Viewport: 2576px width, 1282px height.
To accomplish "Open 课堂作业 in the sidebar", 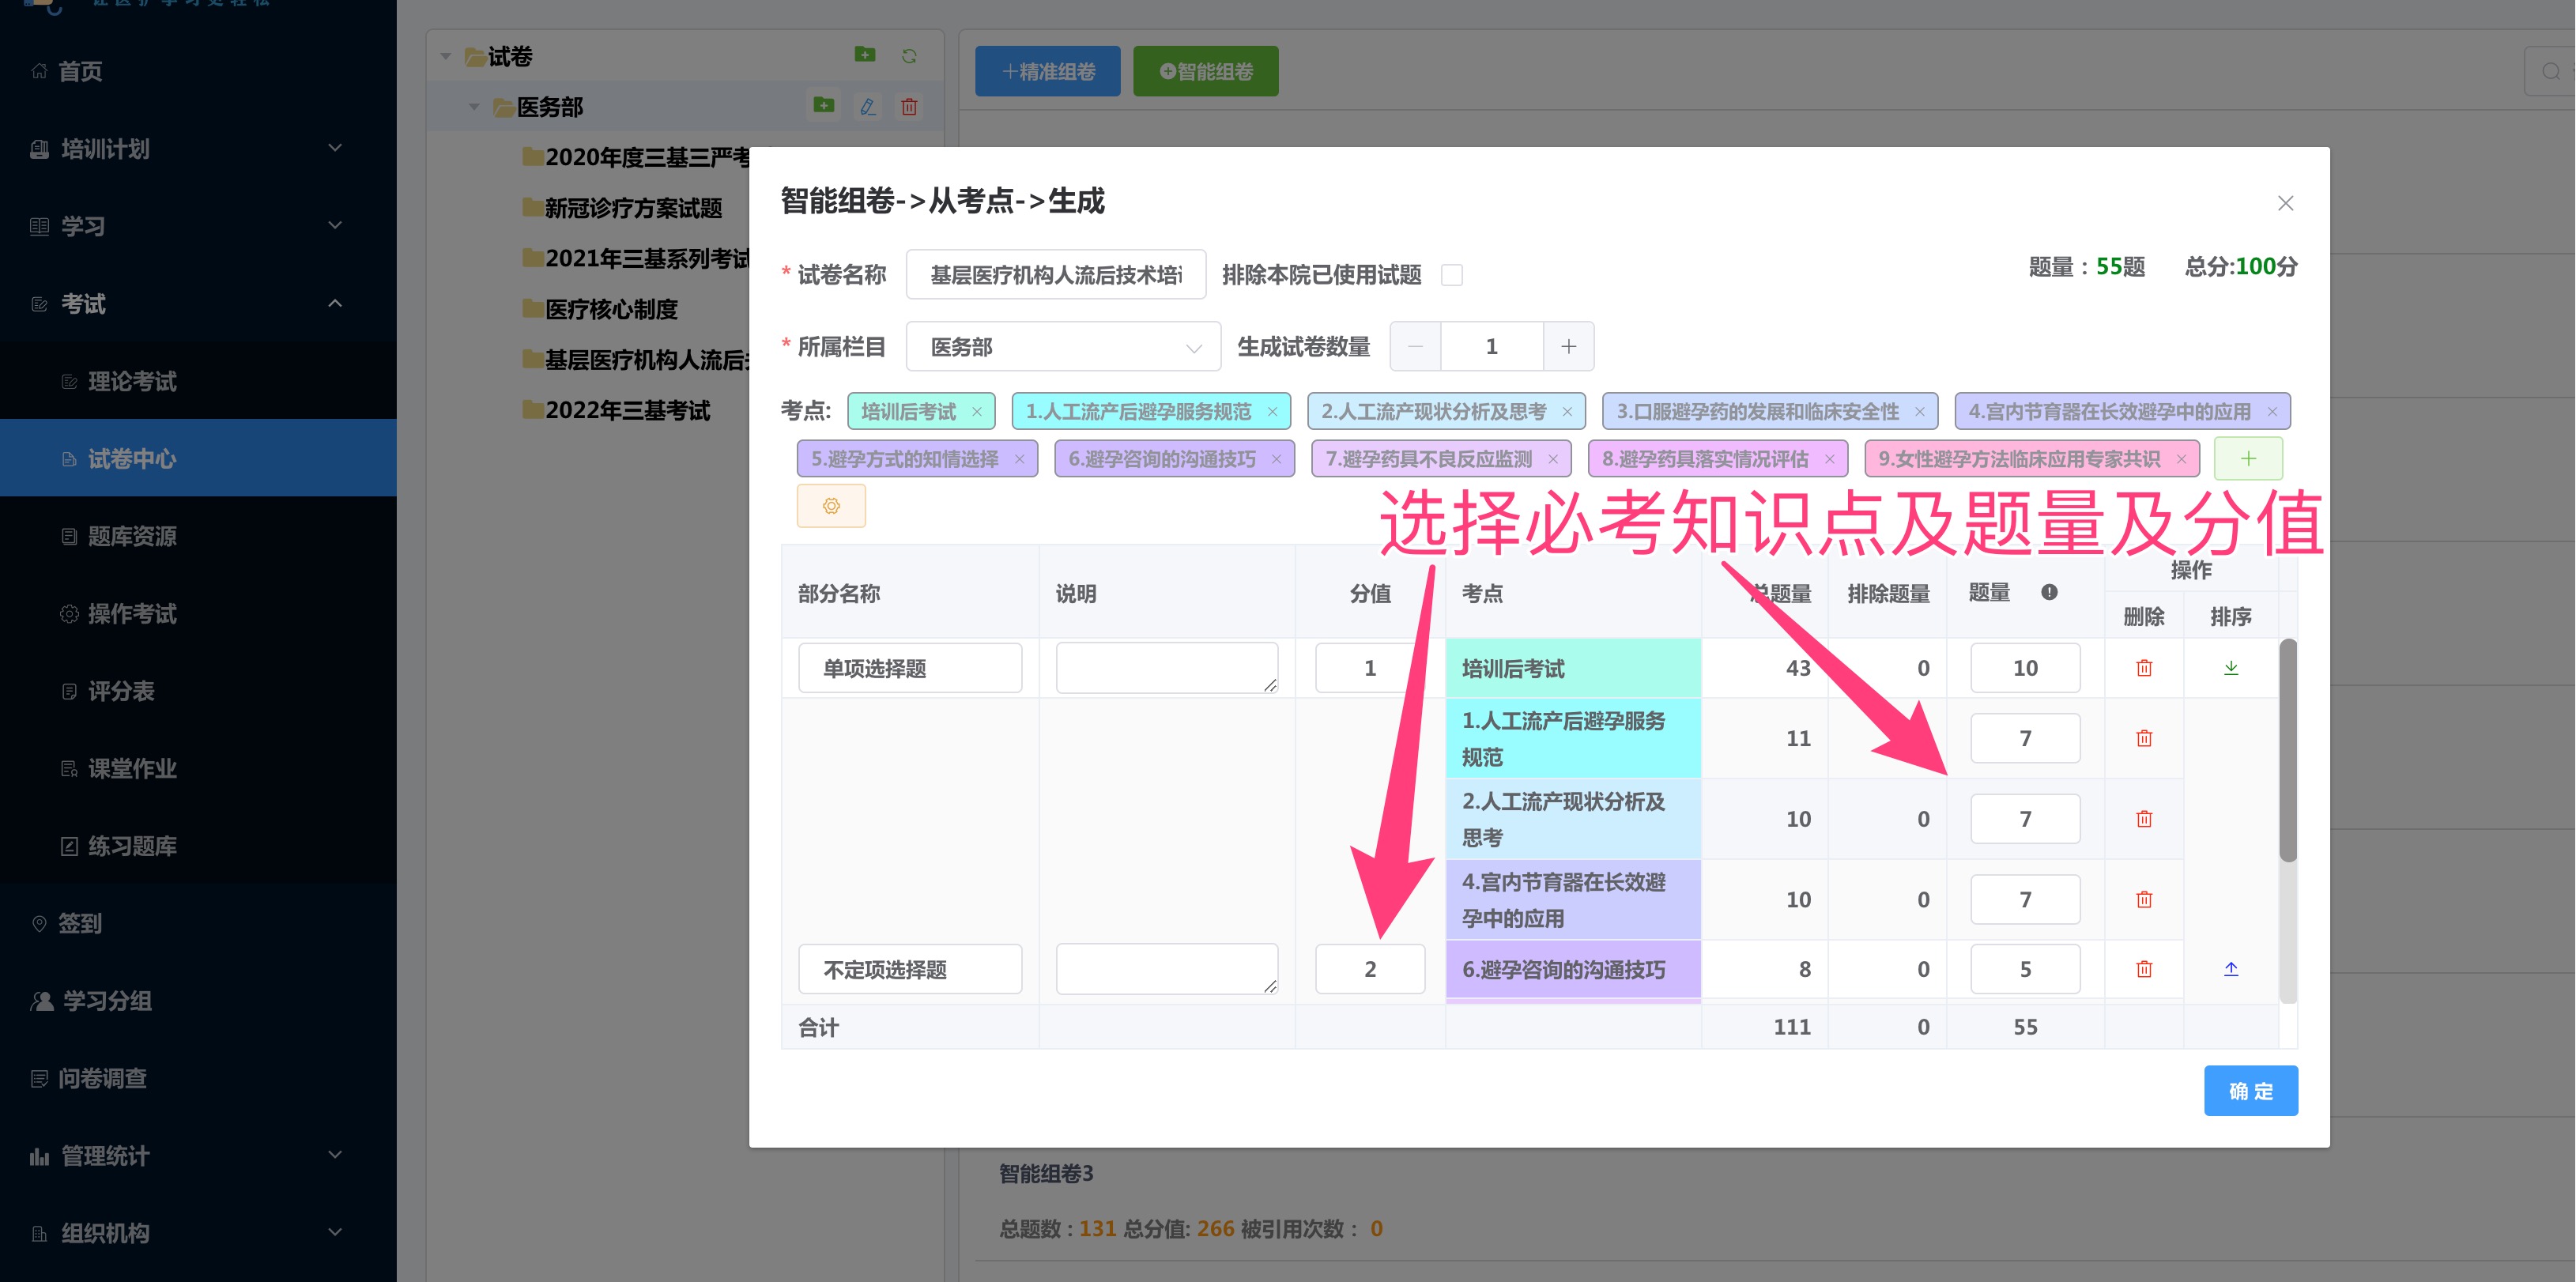I will [198, 768].
